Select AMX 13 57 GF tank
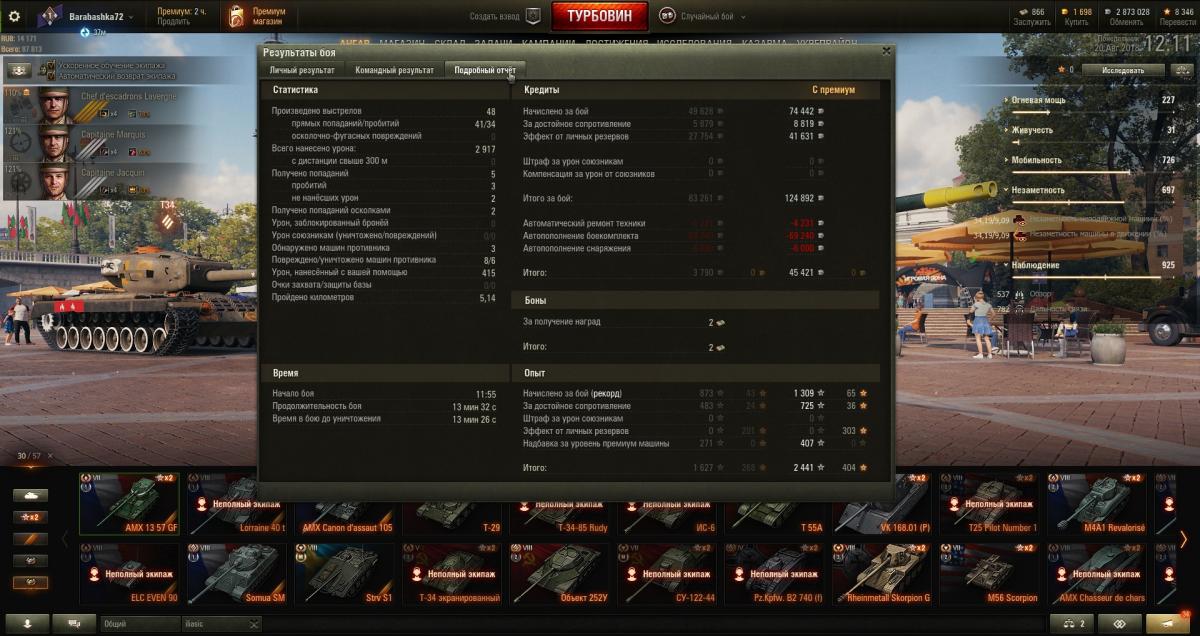Screen dimensions: 1200x636 129,504
